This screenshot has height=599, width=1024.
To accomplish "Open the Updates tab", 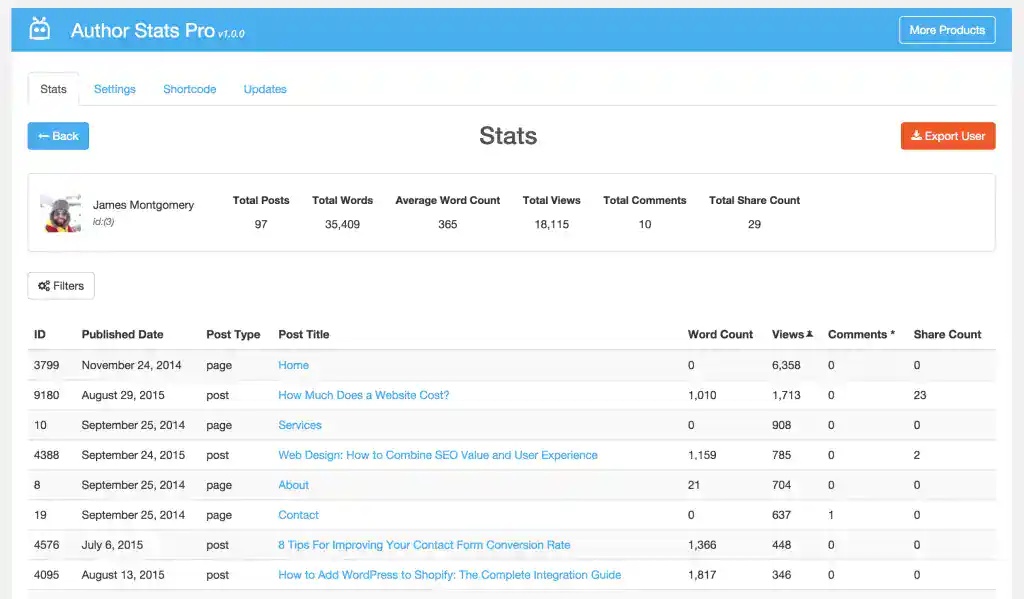I will click(x=265, y=89).
